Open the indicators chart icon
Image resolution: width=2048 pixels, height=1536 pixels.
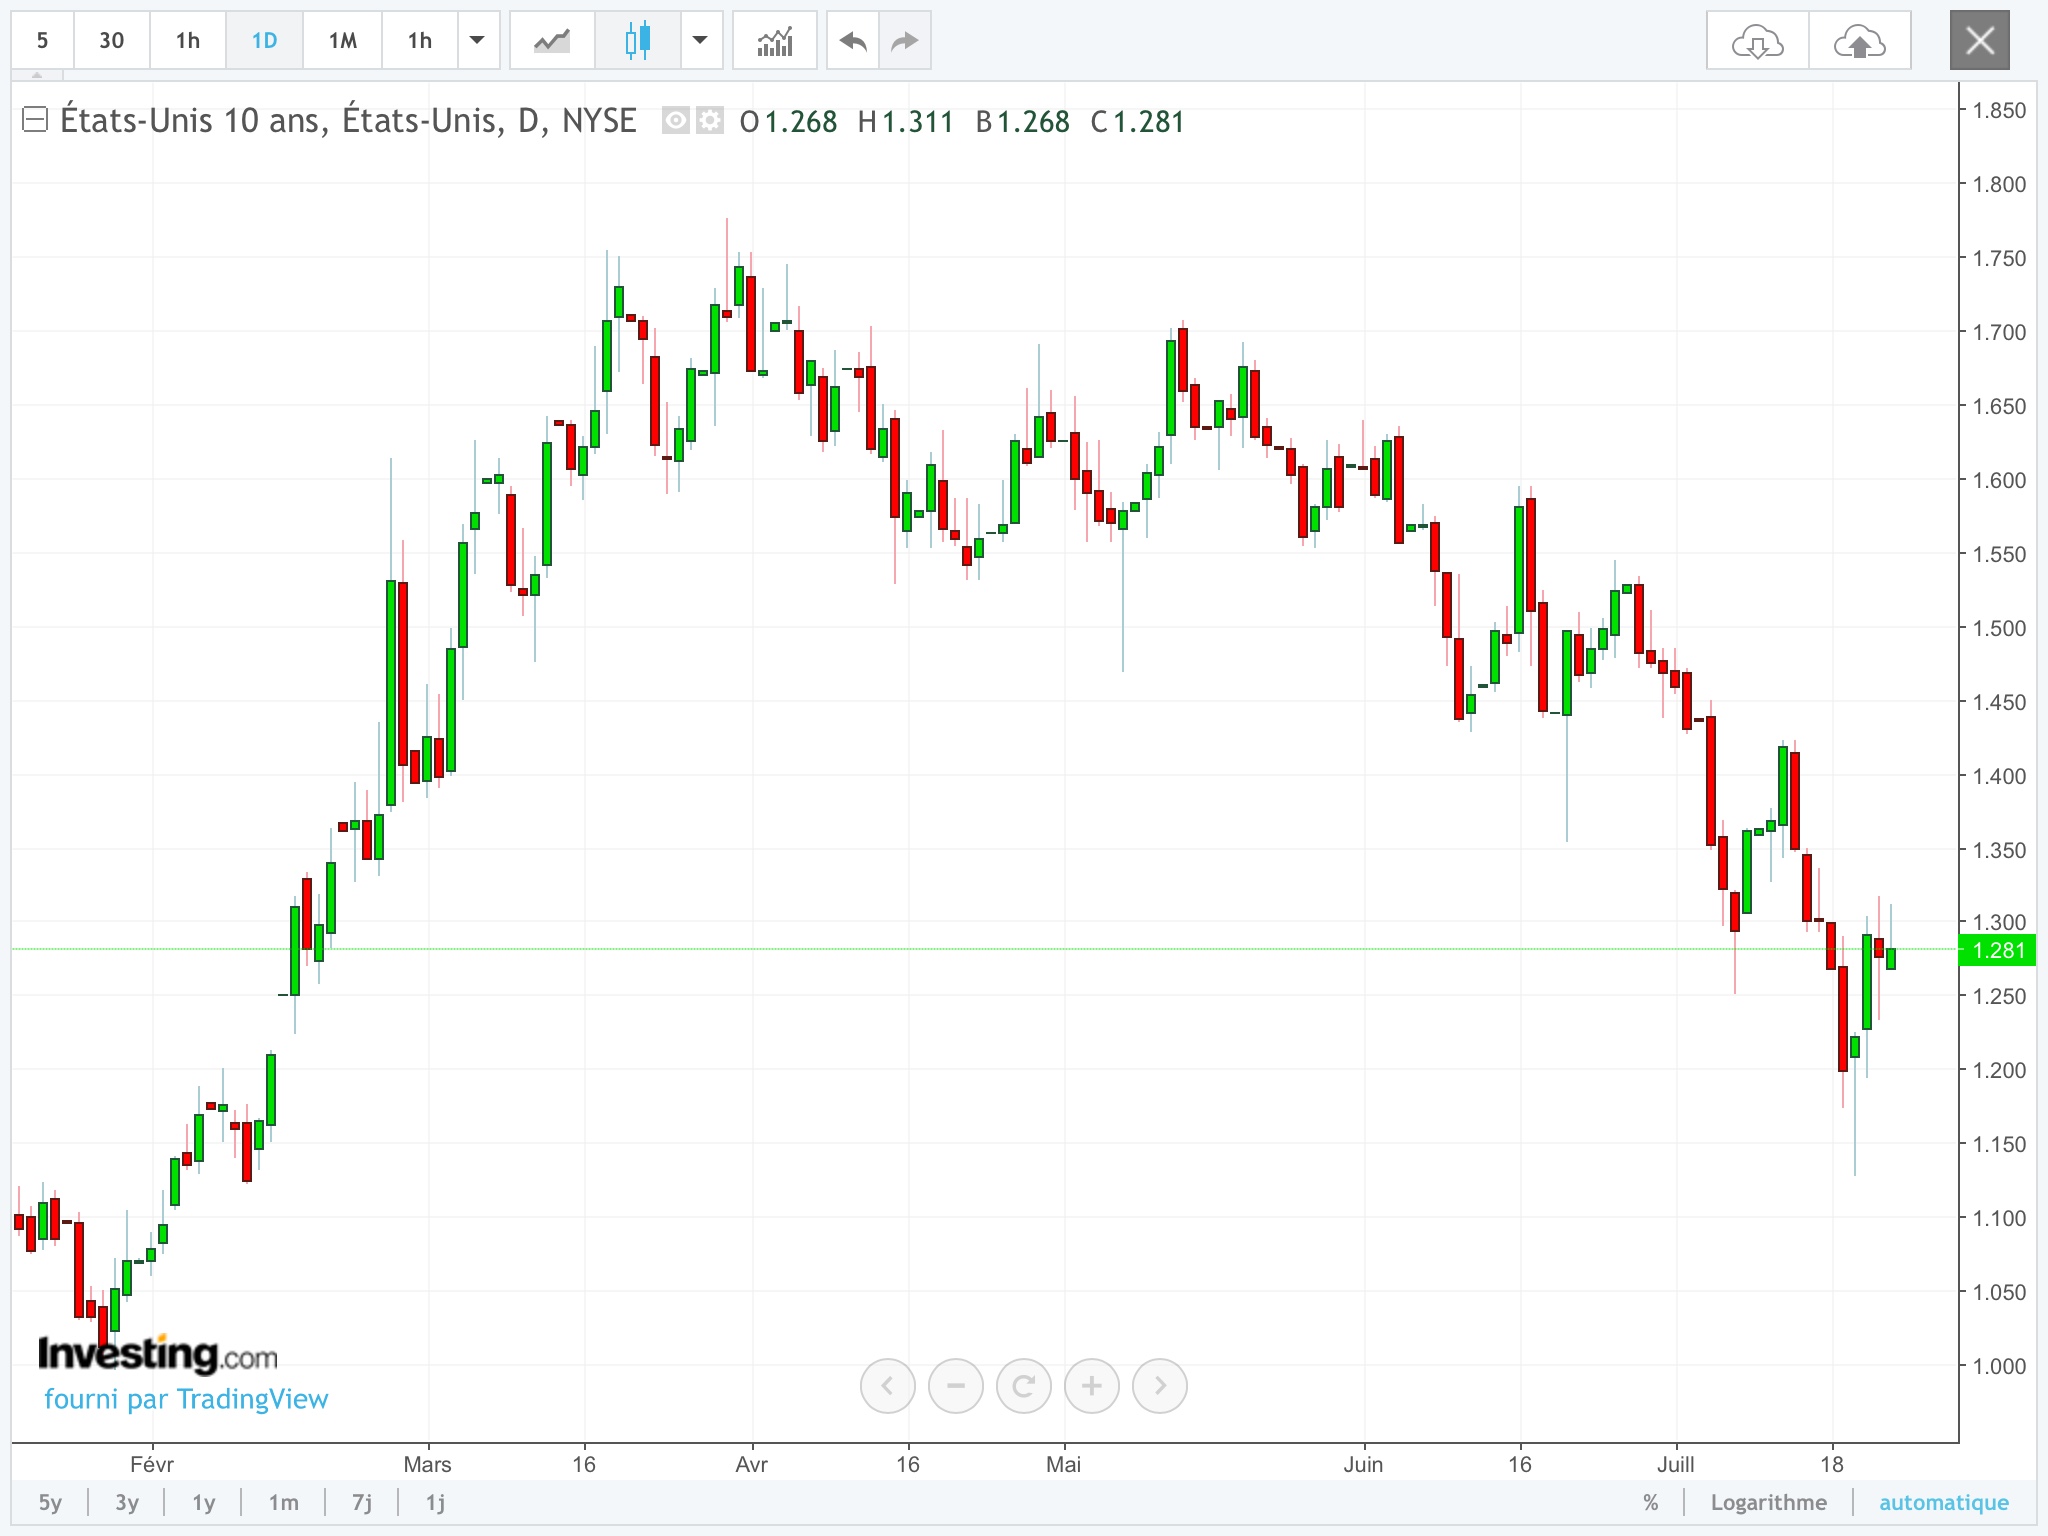coord(775,41)
